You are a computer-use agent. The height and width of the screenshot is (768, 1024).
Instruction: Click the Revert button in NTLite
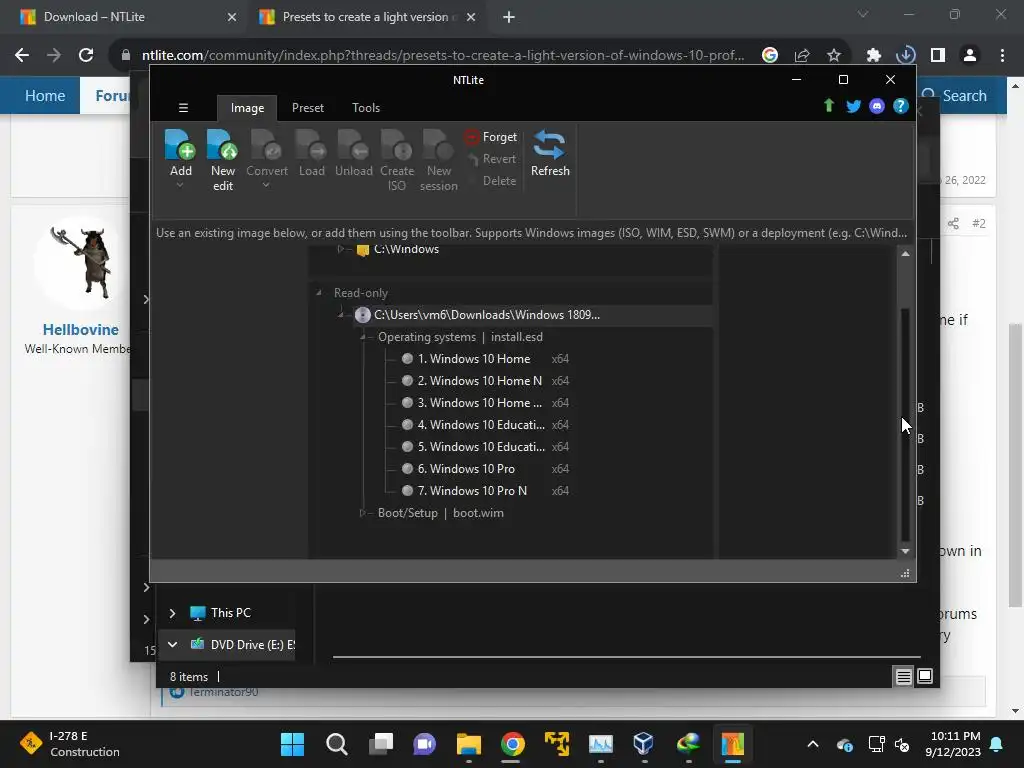click(492, 159)
